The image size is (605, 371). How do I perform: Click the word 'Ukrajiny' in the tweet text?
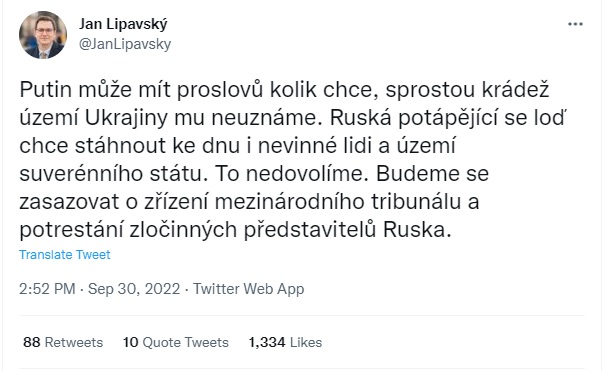pyautogui.click(x=126, y=118)
